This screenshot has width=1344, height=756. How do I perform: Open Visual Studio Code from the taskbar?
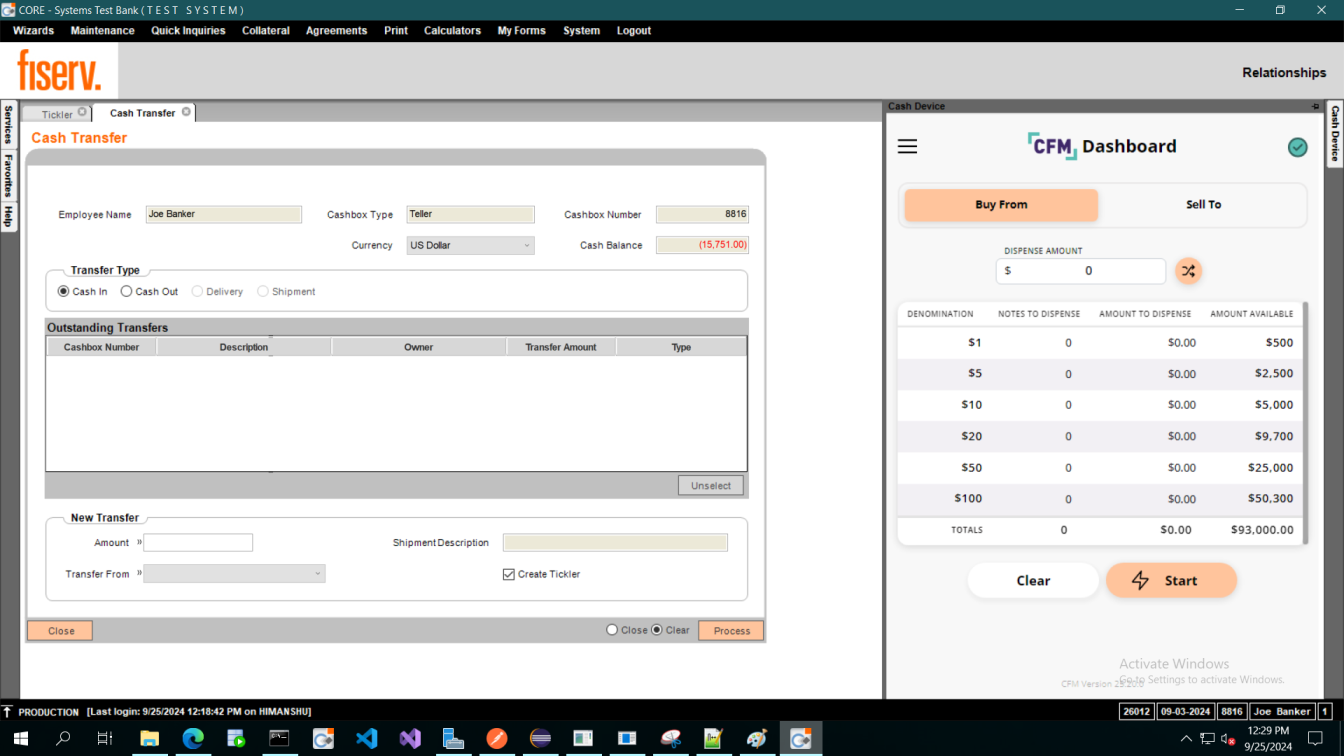point(367,739)
